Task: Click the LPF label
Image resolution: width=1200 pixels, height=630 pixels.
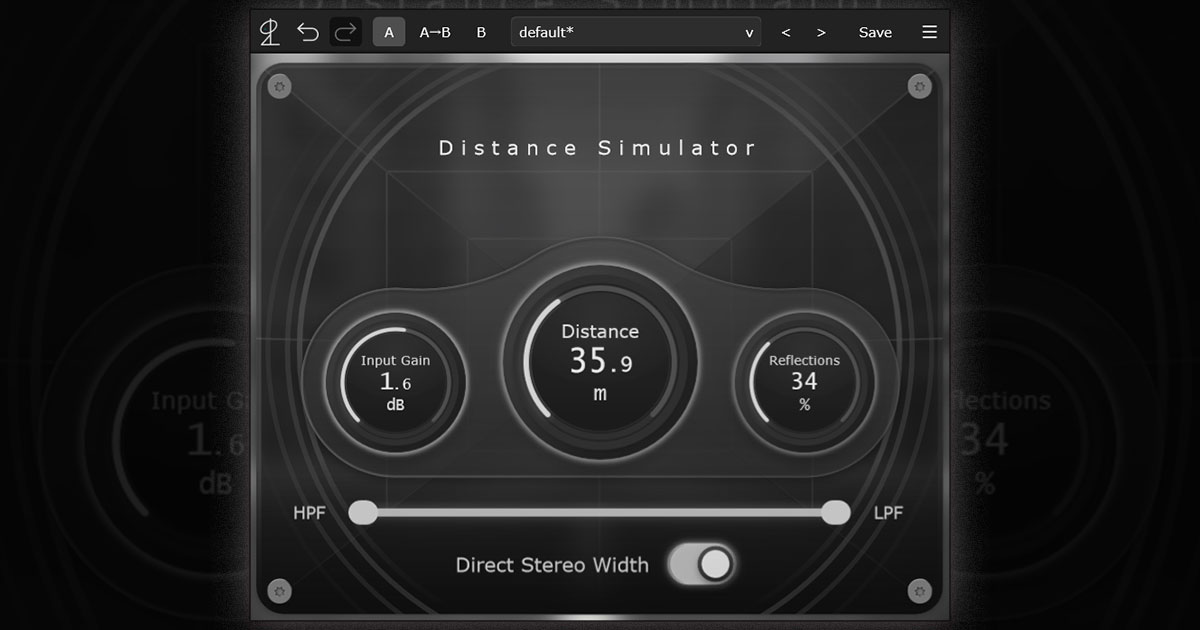Action: (x=888, y=514)
